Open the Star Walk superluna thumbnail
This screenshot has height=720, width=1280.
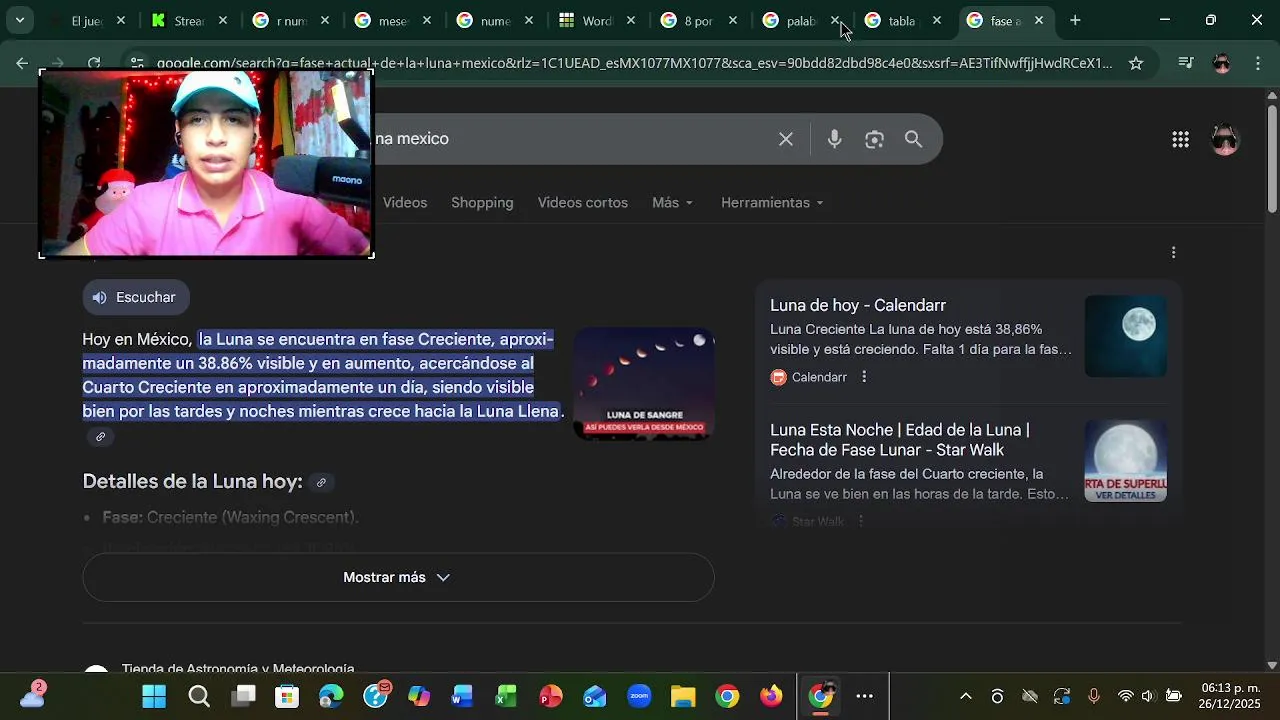pos(1126,461)
